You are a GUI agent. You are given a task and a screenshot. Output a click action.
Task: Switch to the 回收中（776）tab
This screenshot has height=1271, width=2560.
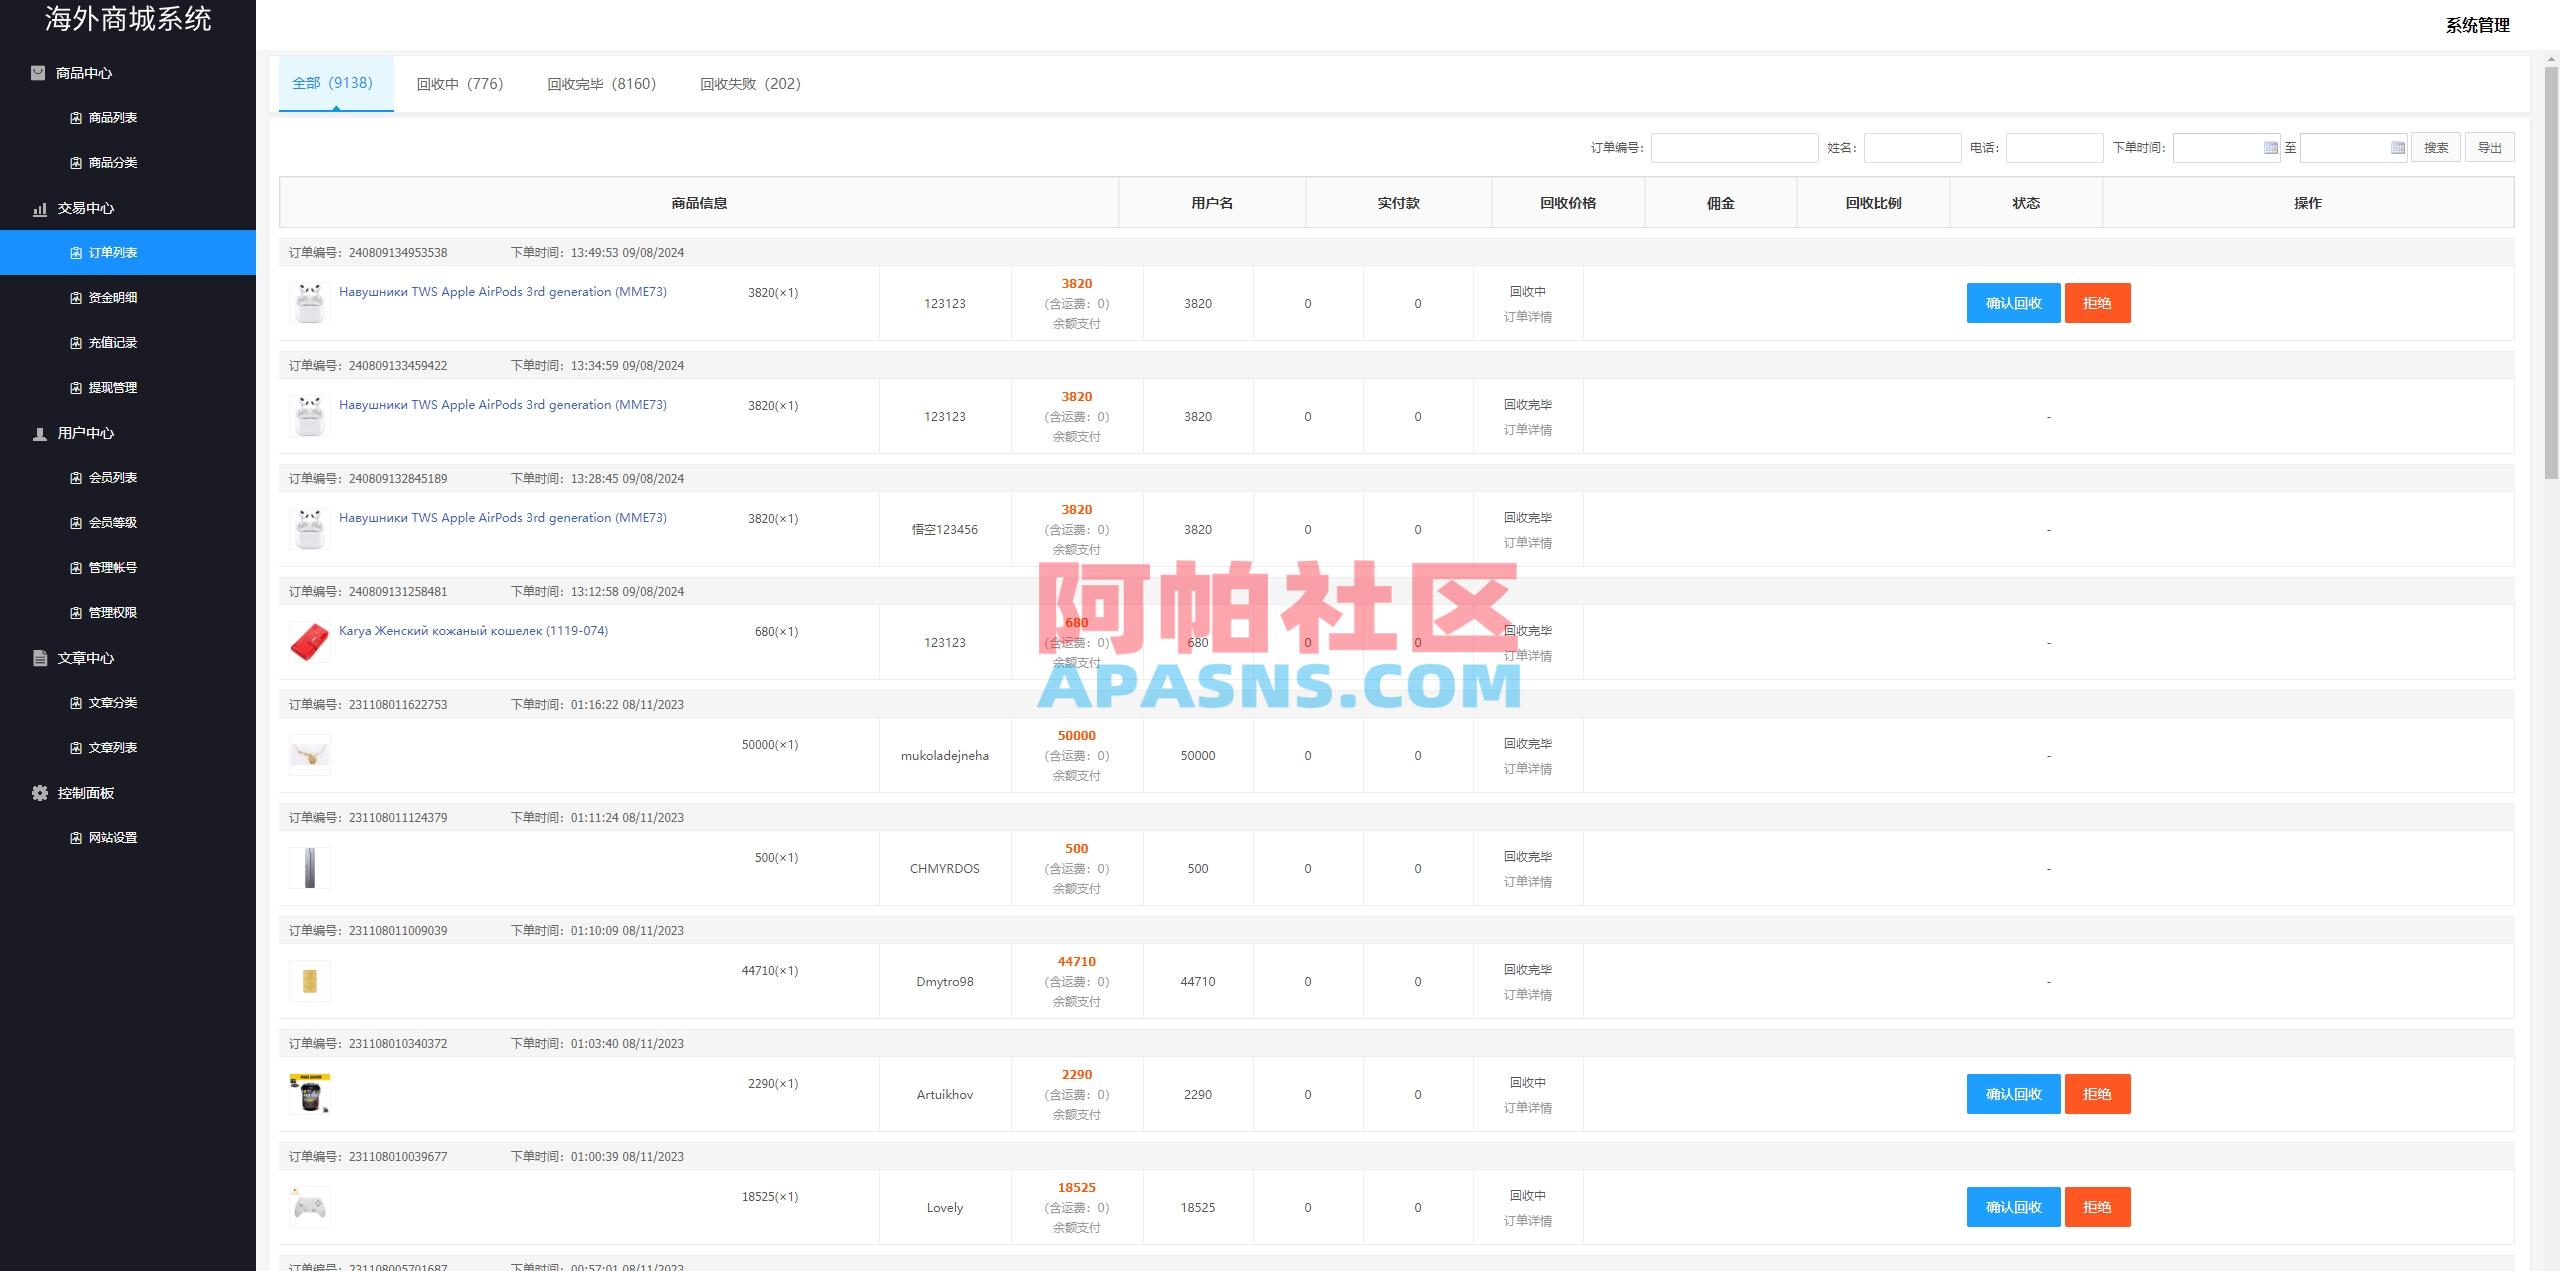459,84
